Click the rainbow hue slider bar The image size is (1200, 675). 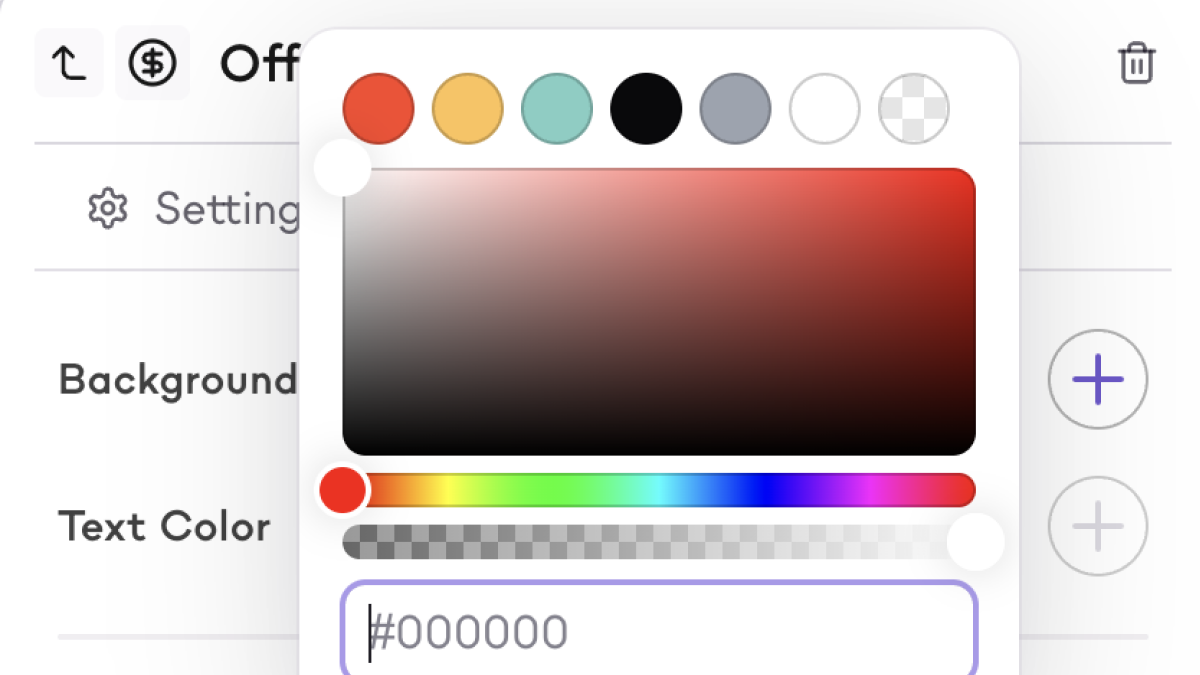(x=660, y=490)
